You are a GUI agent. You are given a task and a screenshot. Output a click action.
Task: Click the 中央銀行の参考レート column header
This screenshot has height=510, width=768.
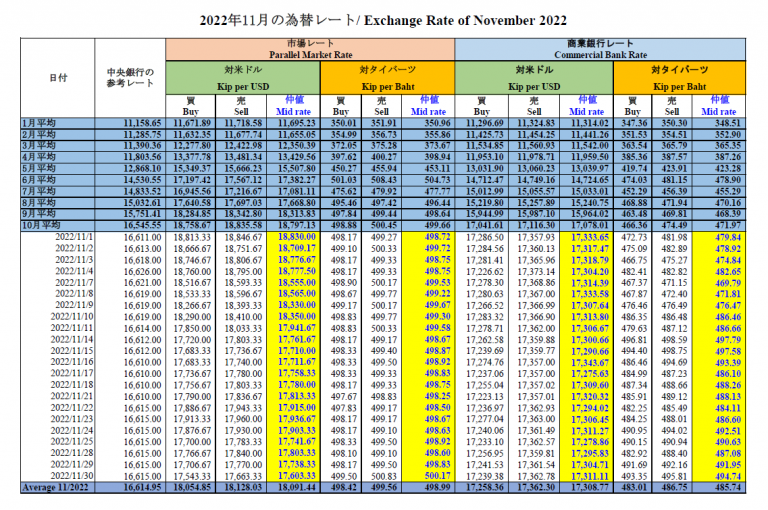click(130, 77)
